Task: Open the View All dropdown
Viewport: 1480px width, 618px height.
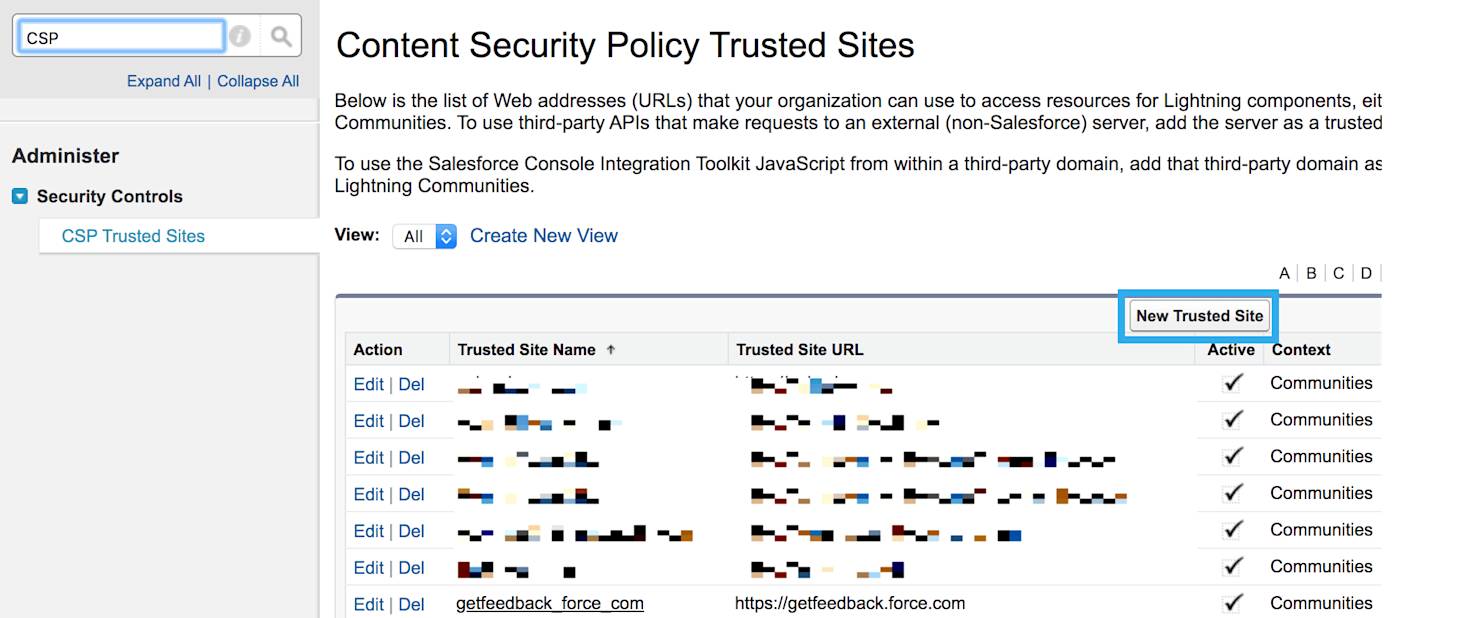Action: click(x=425, y=236)
